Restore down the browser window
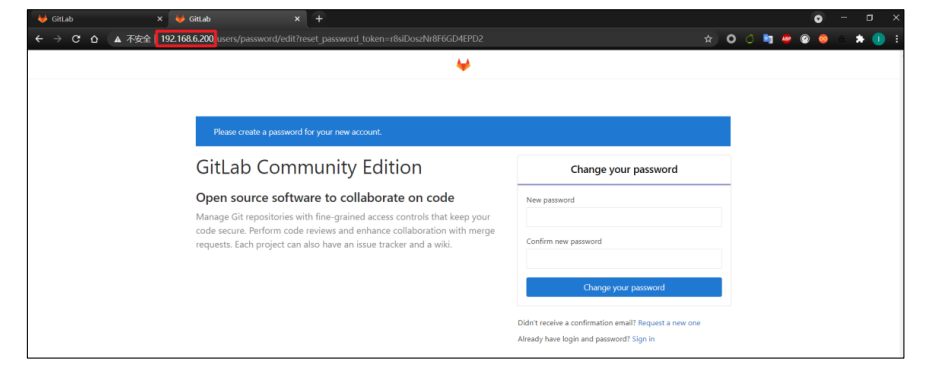The height and width of the screenshot is (370, 928). [x=869, y=18]
